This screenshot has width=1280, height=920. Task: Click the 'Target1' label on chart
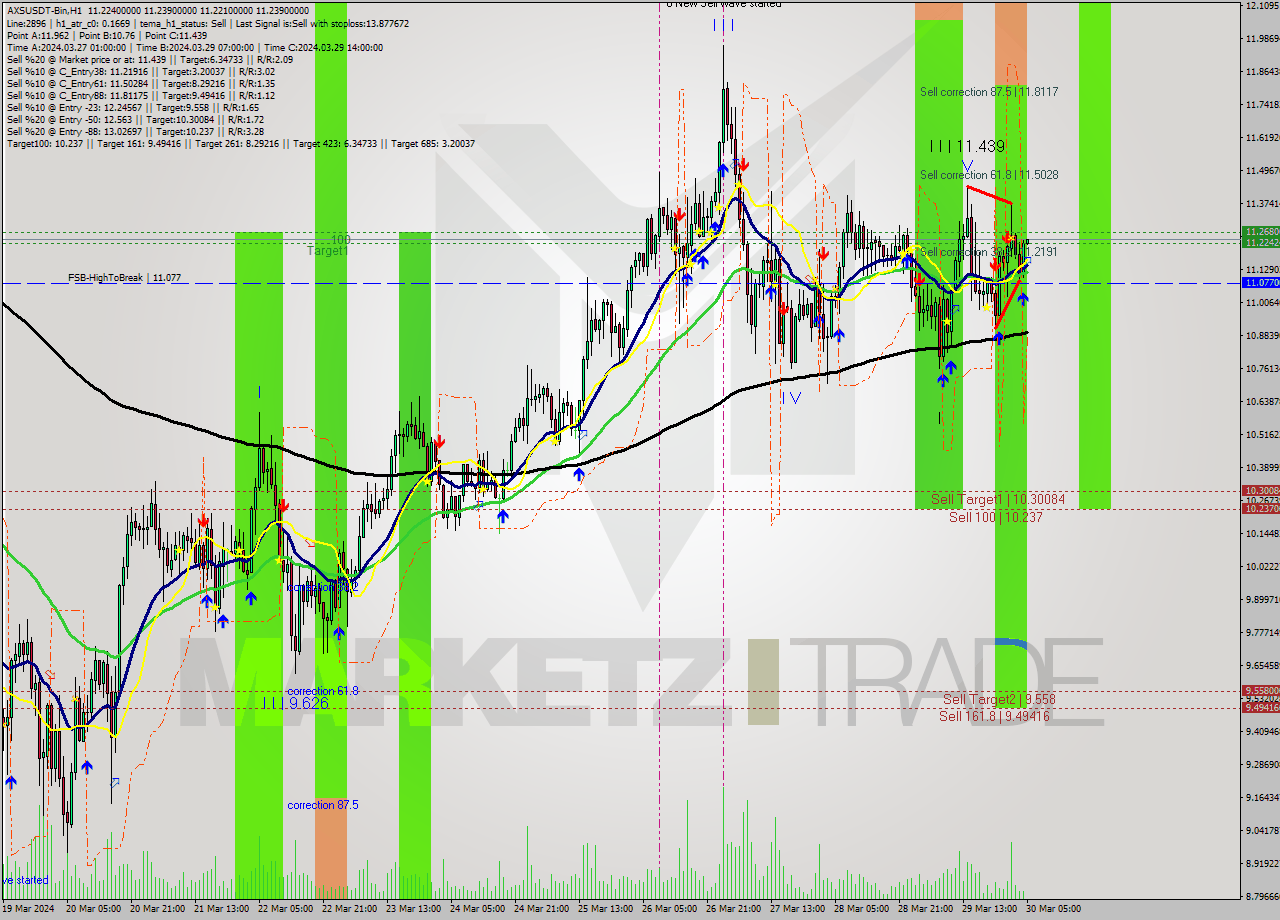click(x=327, y=252)
